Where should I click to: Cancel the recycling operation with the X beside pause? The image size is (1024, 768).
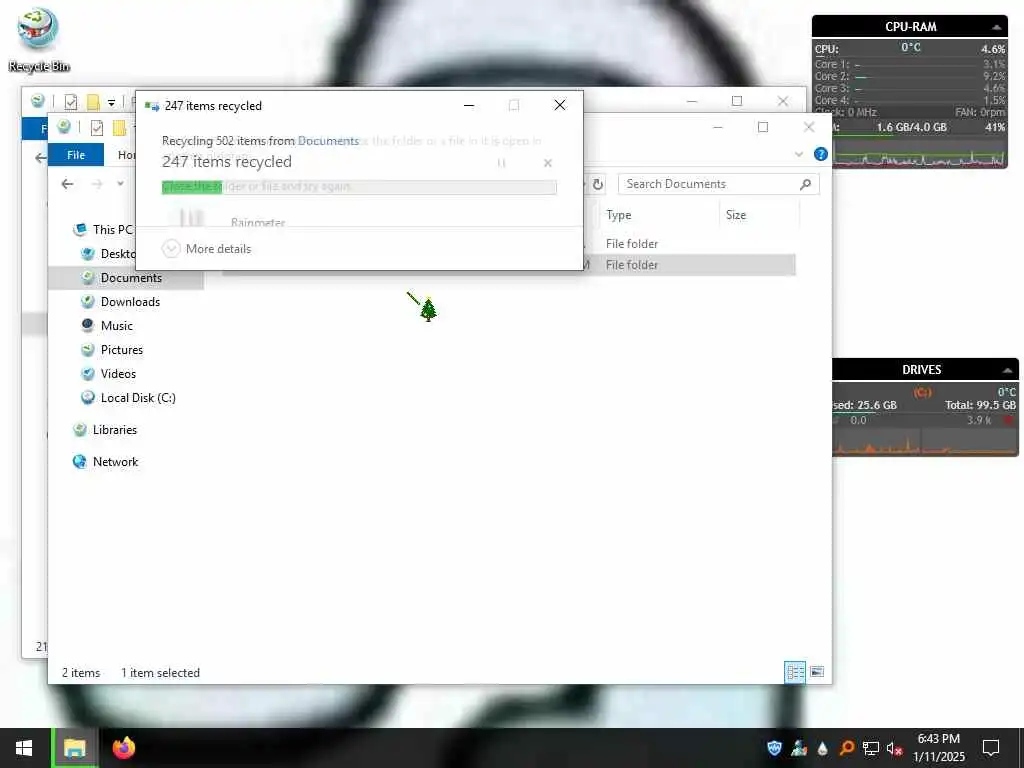548,163
